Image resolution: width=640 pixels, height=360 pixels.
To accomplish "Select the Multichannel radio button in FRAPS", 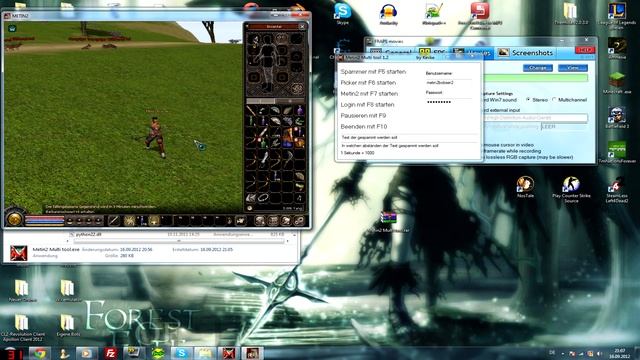I will pos(554,100).
